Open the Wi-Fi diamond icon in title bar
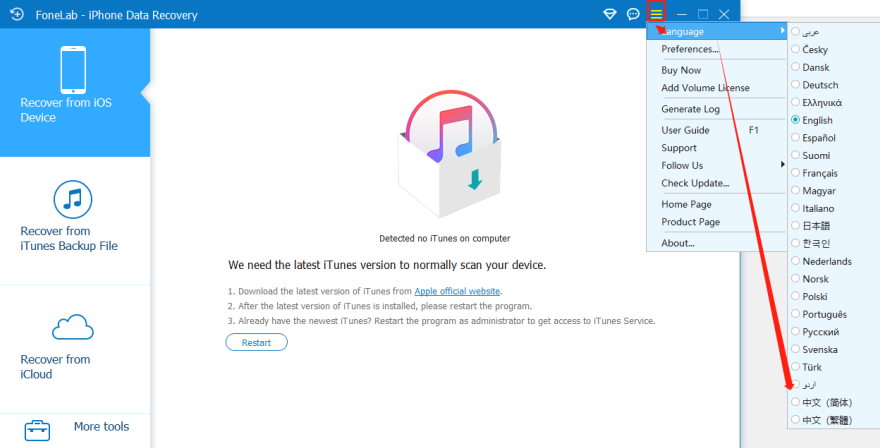 609,14
